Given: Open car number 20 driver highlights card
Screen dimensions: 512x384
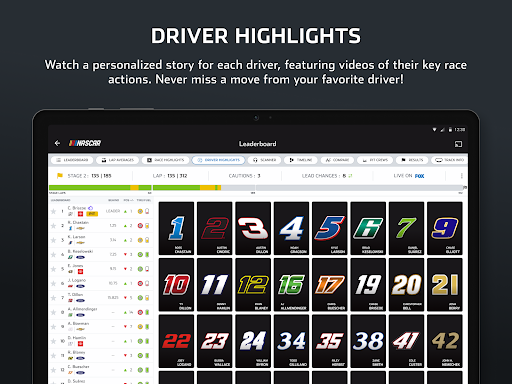Looking at the screenshot, I should [x=406, y=285].
